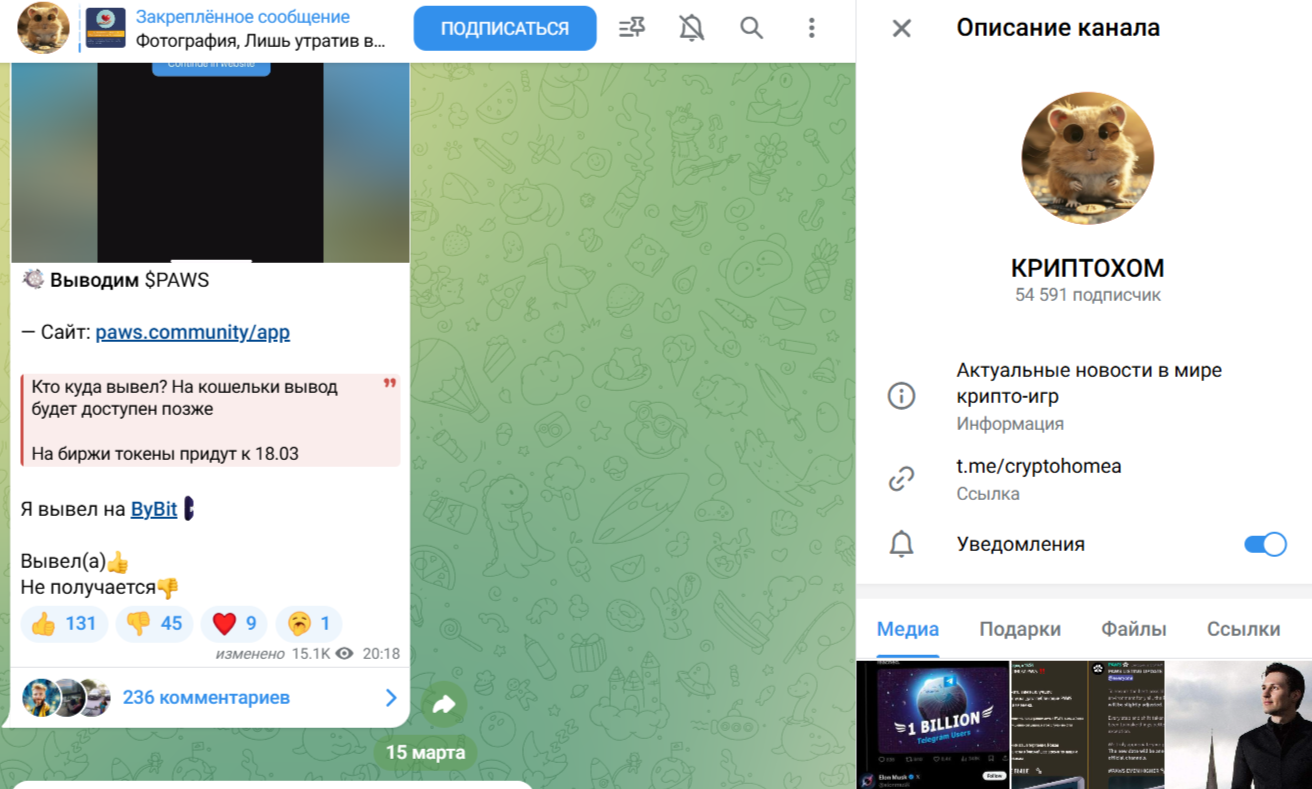The height and width of the screenshot is (789, 1312).
Task: Open search with the magnifier icon
Action: [x=751, y=28]
